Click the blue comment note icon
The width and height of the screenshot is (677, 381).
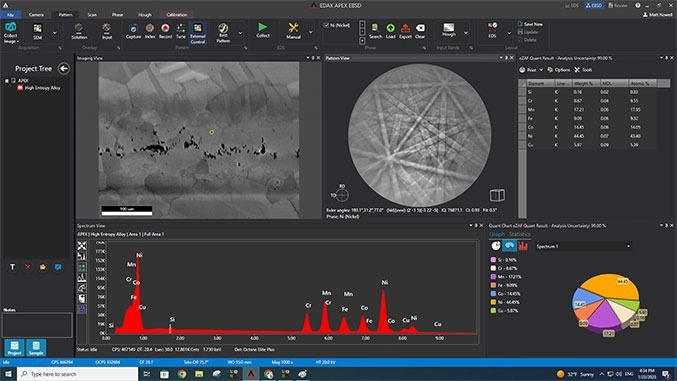(58, 267)
